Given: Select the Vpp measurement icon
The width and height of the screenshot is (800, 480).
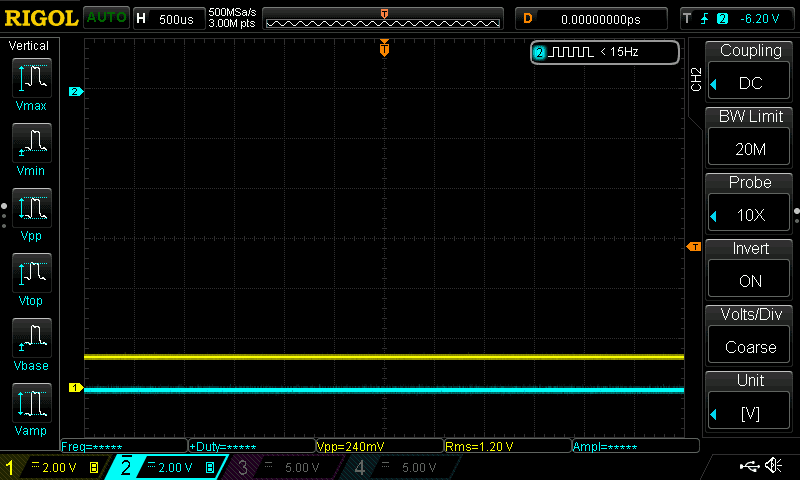Looking at the screenshot, I should (x=32, y=208).
